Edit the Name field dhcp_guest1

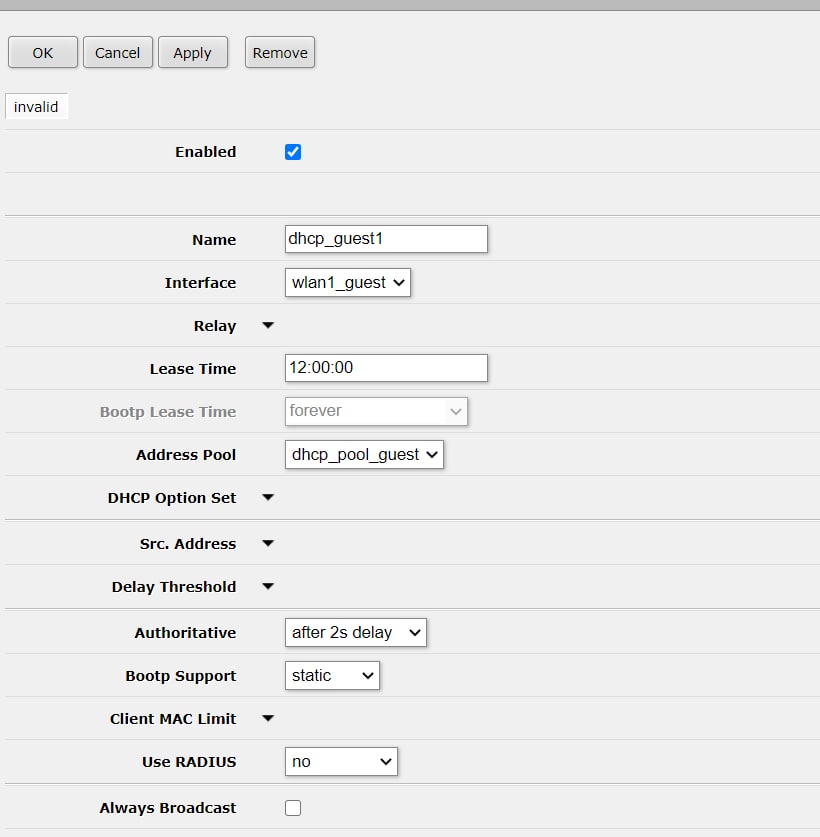click(386, 239)
